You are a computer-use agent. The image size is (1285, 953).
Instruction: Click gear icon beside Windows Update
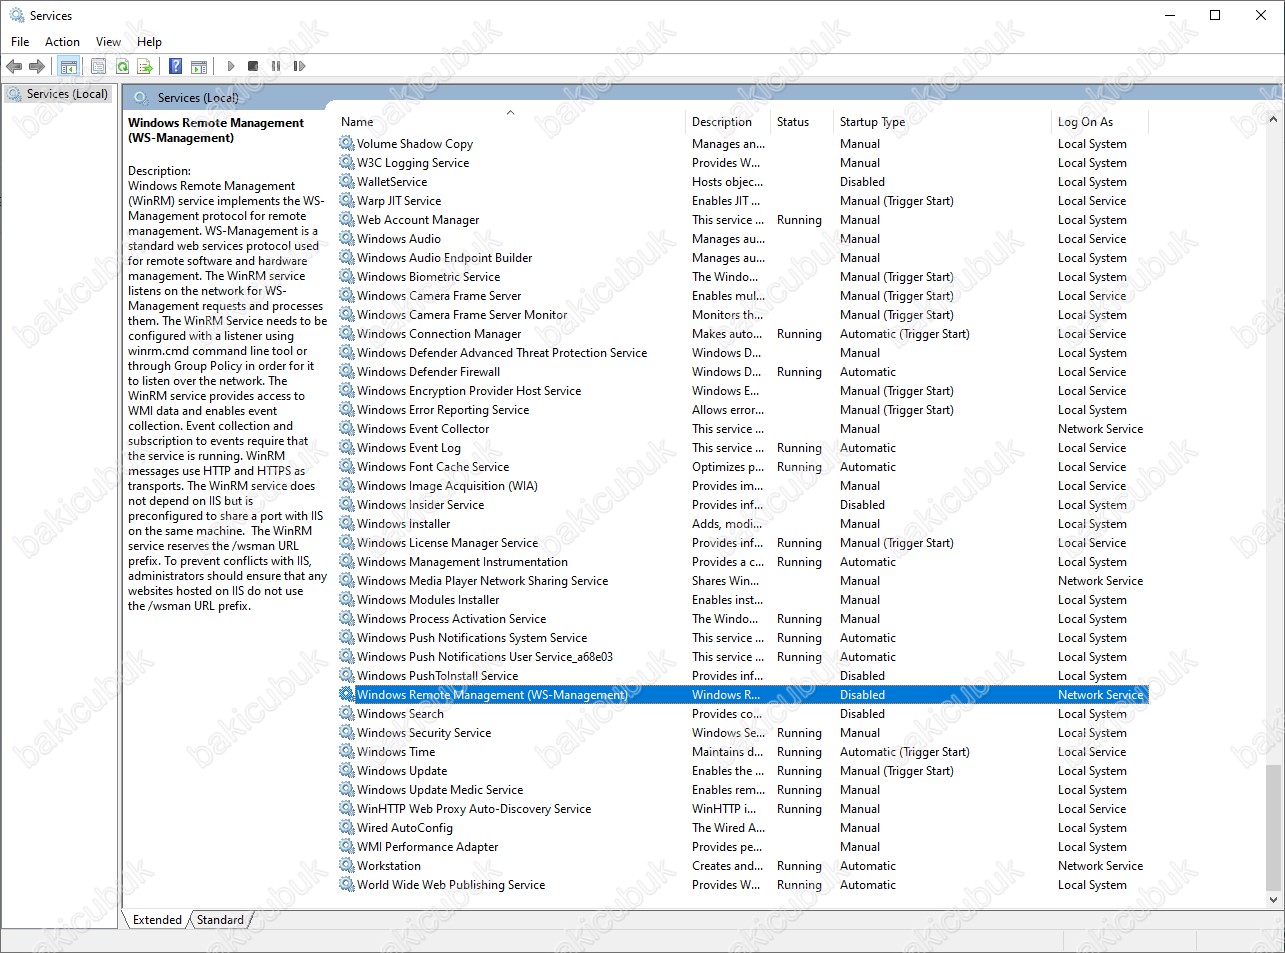pos(347,770)
